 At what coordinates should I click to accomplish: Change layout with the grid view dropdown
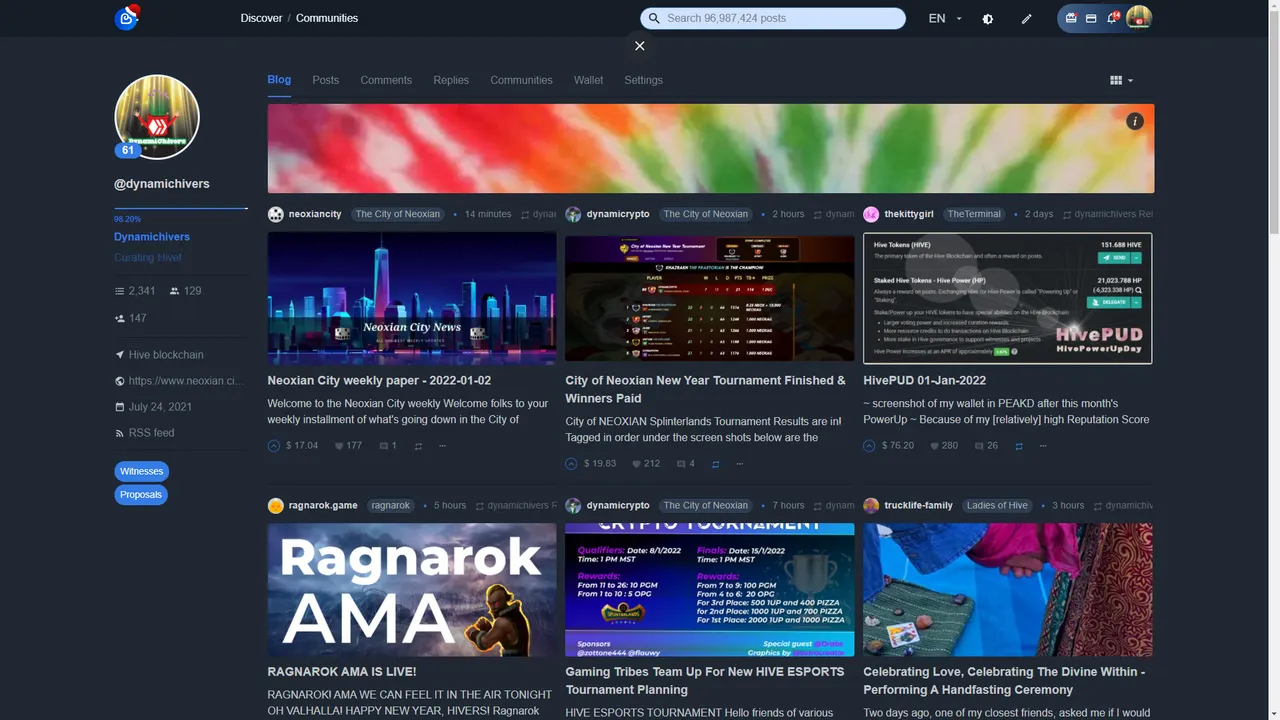pos(1122,80)
